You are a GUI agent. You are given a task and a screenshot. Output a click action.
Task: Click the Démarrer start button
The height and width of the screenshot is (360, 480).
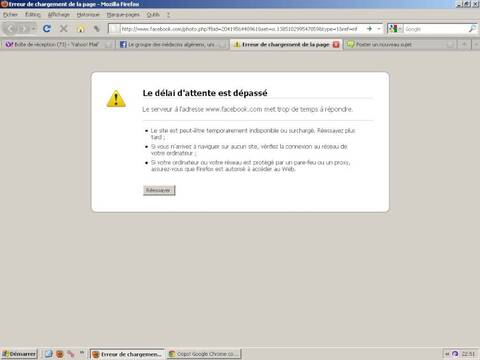(x=19, y=354)
